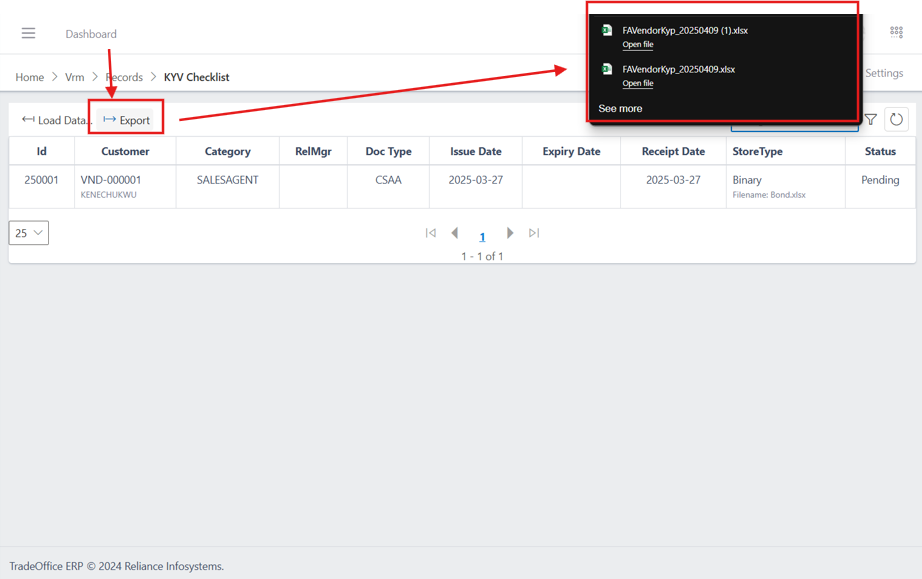Open the hamburger navigation menu
Viewport: 922px width, 579px height.
pos(28,34)
